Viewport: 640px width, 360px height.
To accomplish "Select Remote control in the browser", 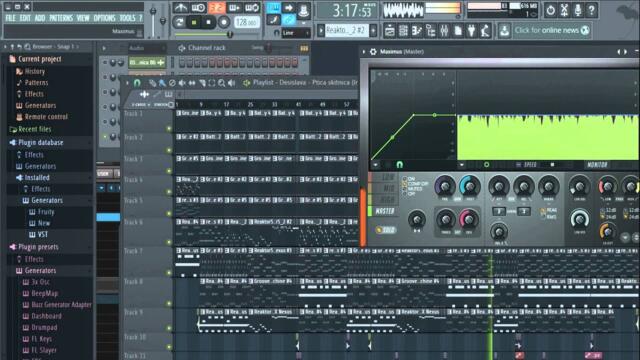I will [x=46, y=117].
